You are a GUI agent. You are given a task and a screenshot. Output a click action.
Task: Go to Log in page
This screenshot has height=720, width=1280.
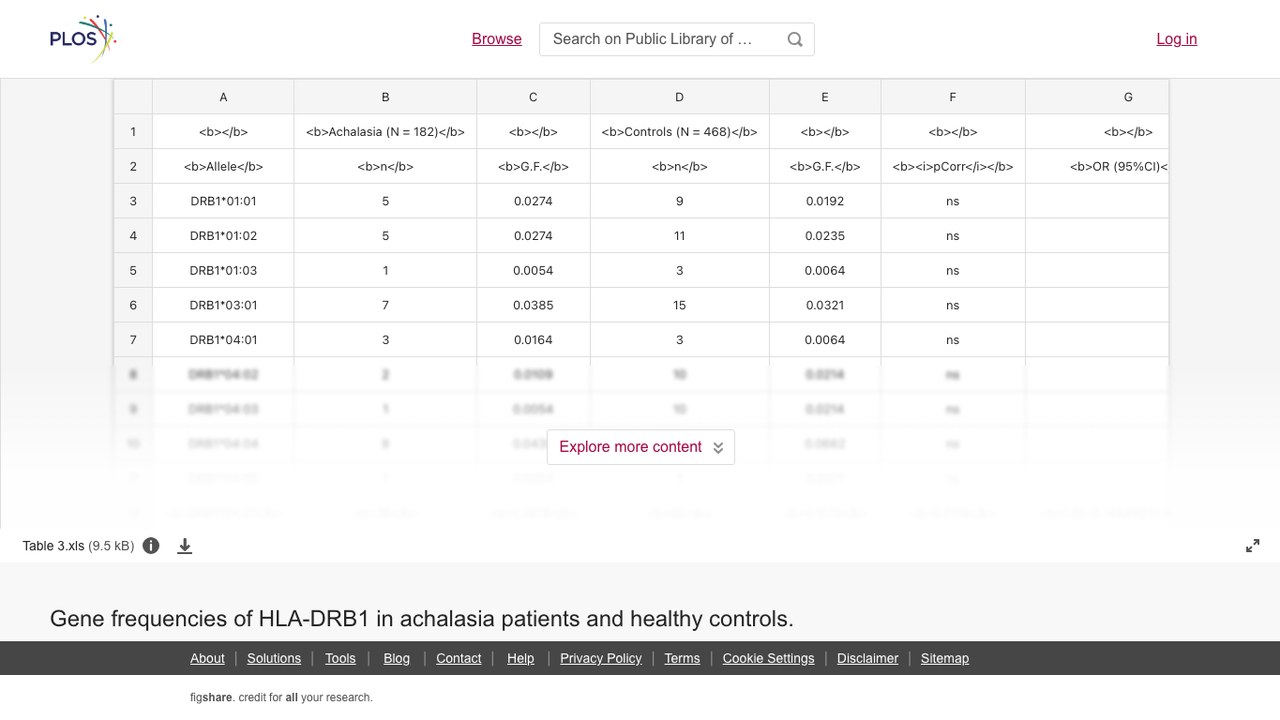1177,39
